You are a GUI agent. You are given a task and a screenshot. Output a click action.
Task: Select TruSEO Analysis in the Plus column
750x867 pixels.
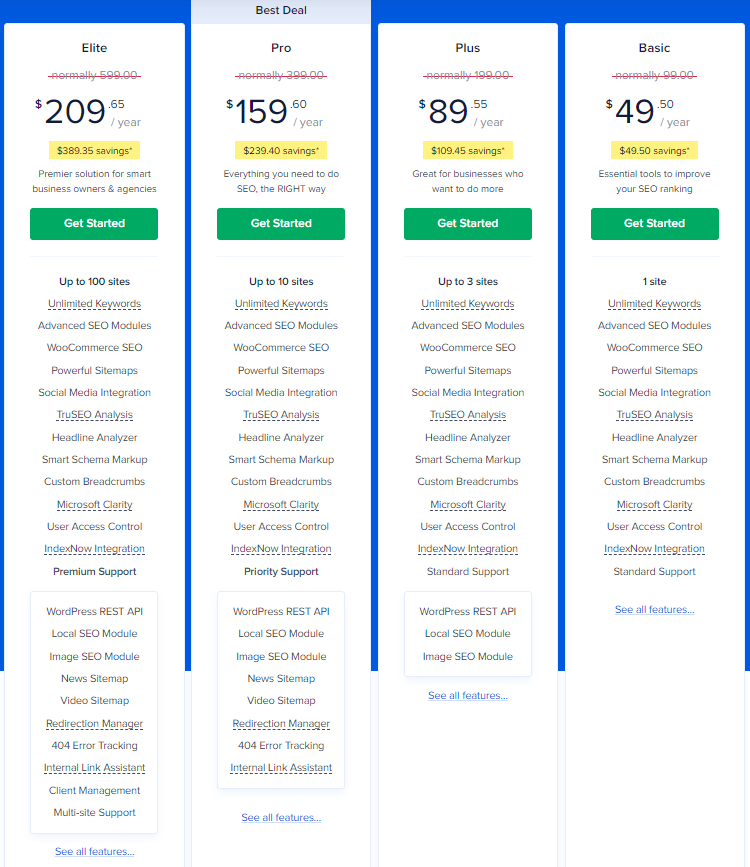click(x=468, y=415)
